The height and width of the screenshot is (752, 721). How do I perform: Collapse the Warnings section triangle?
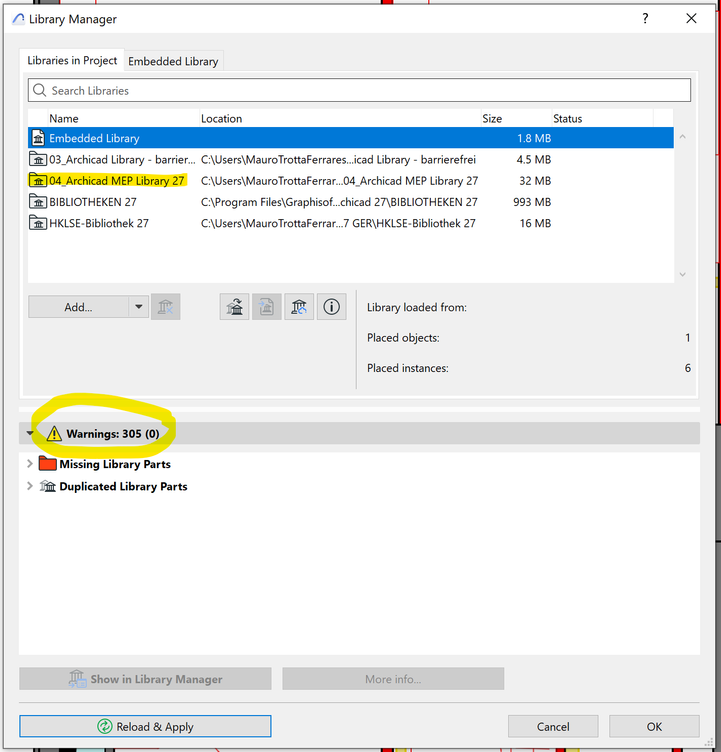(30, 433)
